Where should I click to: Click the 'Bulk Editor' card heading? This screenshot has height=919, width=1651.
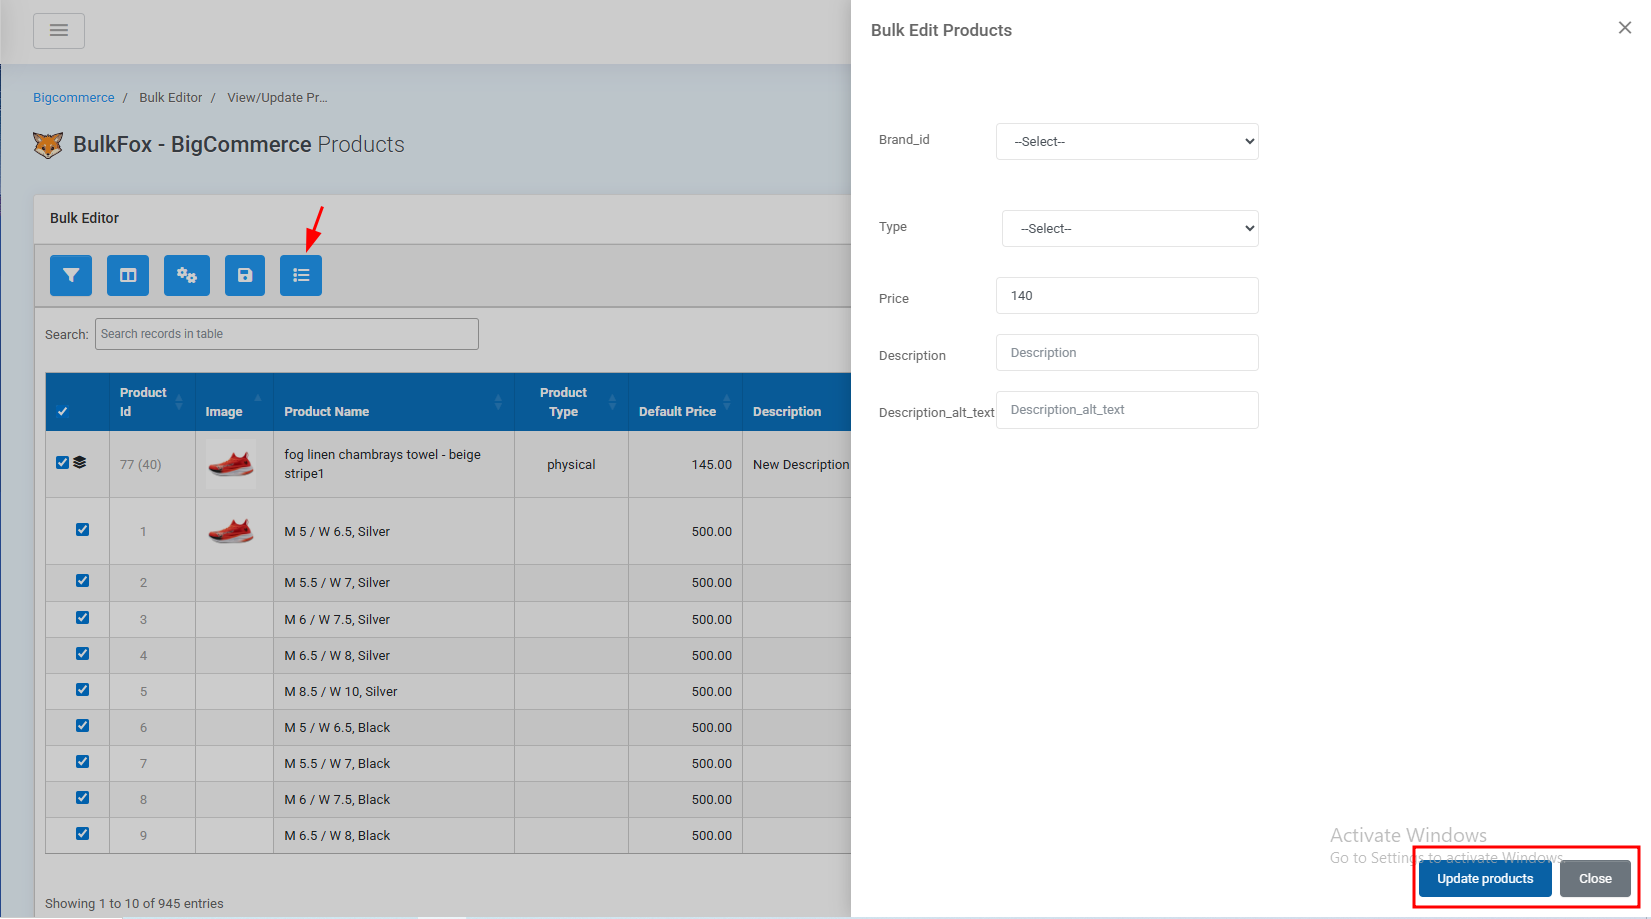[84, 218]
